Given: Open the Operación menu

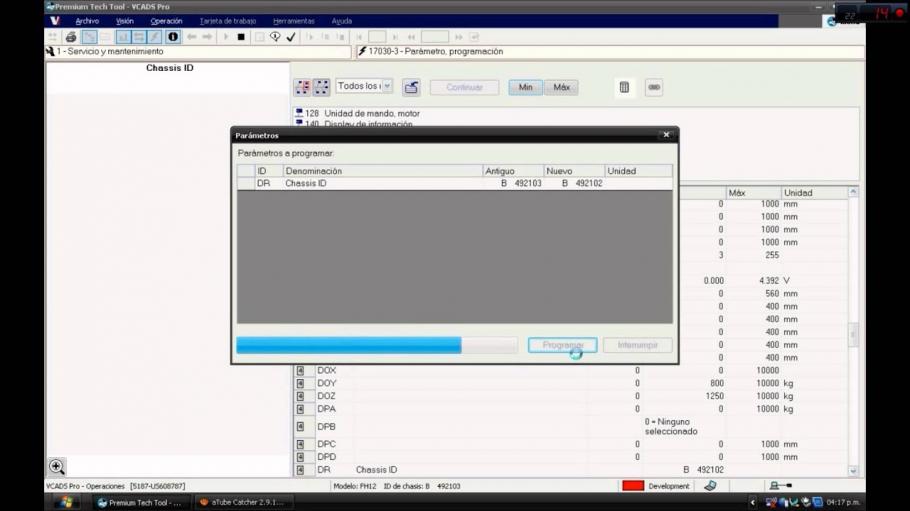Looking at the screenshot, I should pos(166,21).
